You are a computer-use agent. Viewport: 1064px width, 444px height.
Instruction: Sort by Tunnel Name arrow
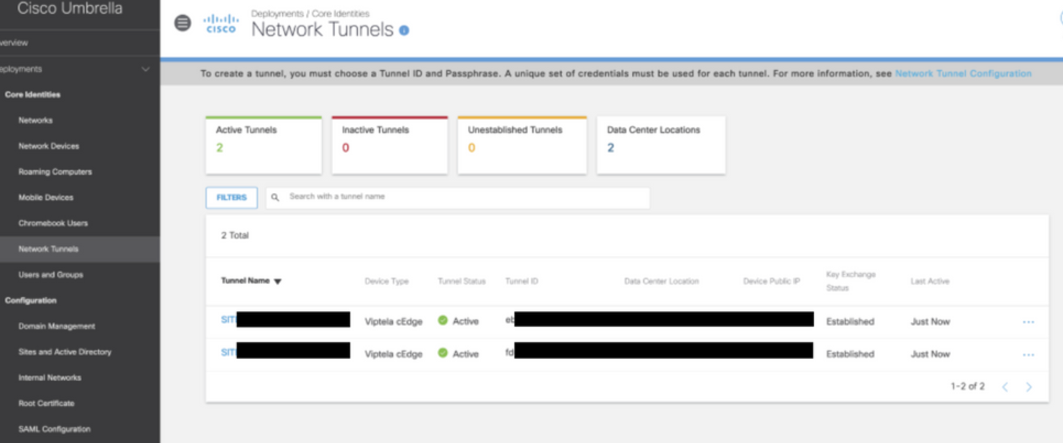tap(278, 282)
